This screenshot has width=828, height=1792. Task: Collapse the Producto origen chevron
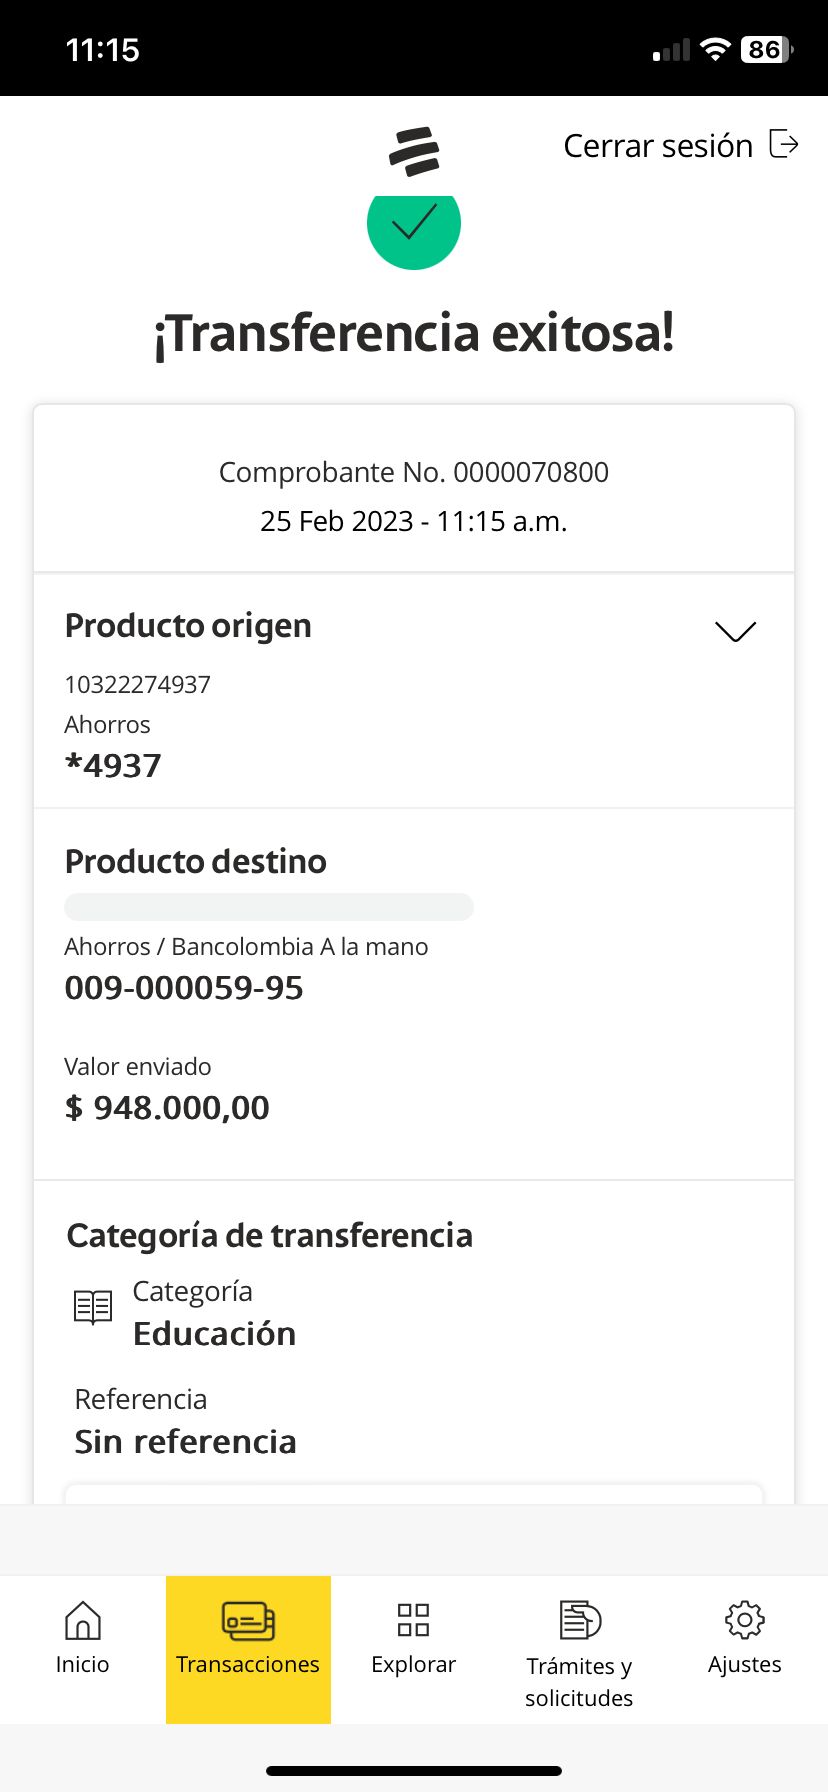point(735,631)
